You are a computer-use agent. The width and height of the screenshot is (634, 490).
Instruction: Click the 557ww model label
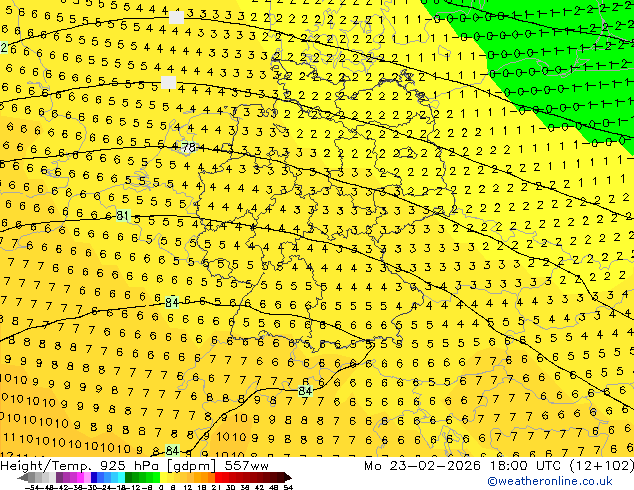click(247, 466)
